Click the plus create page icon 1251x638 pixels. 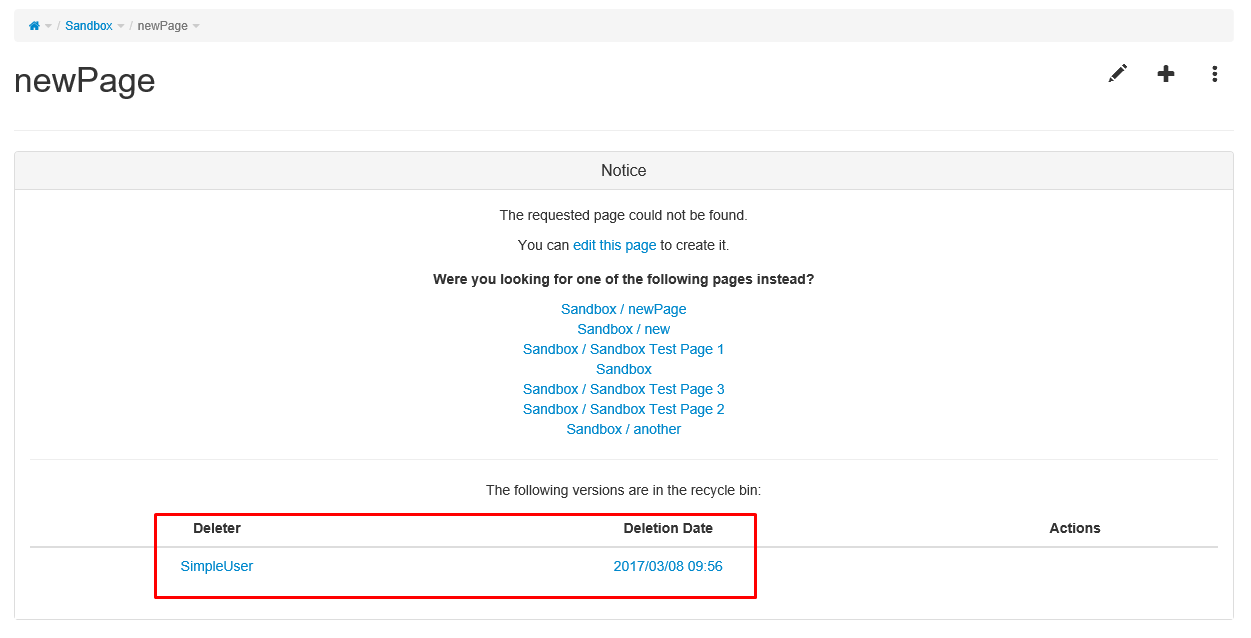[x=1166, y=74]
